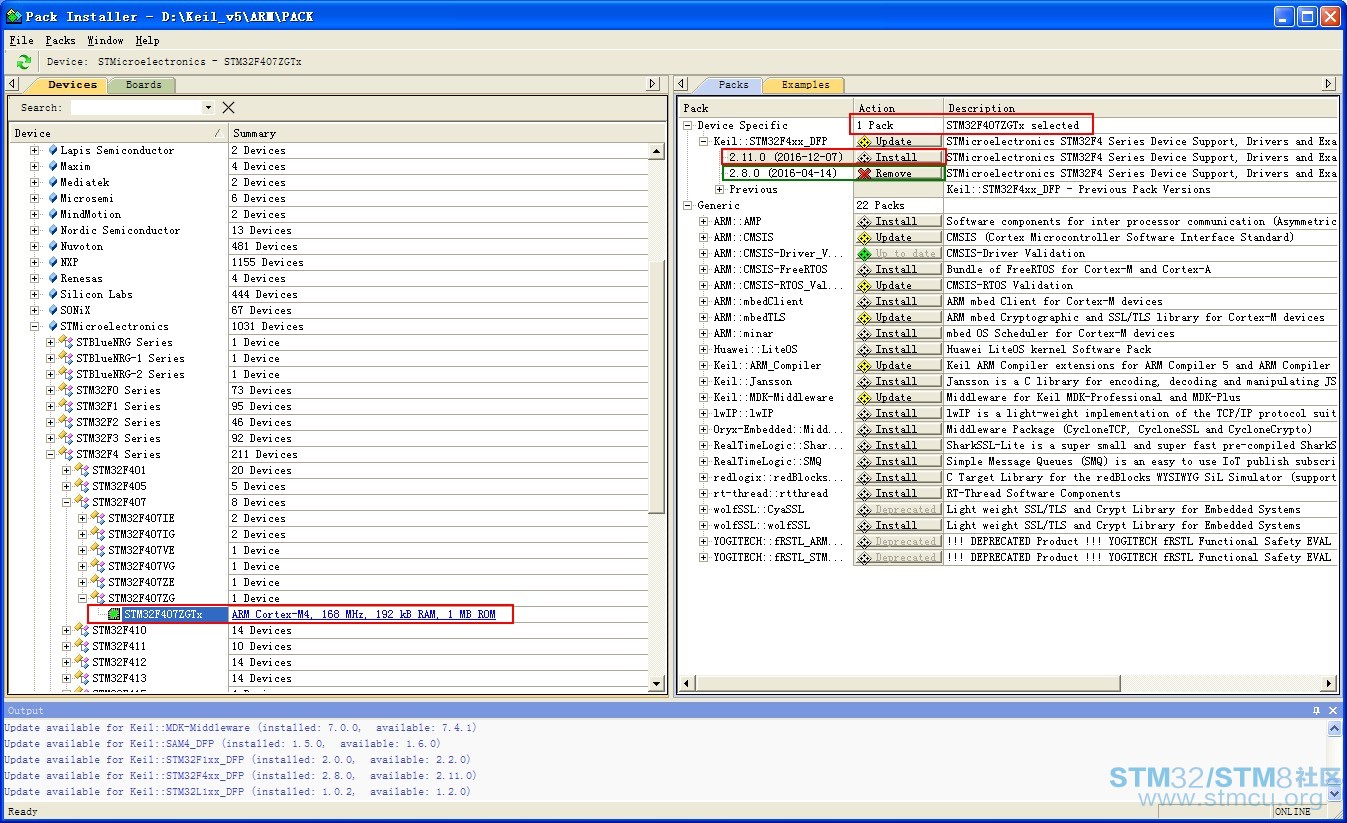Click the Output pane vertical scrollbar
This screenshot has width=1347, height=823.
pyautogui.click(x=1334, y=760)
